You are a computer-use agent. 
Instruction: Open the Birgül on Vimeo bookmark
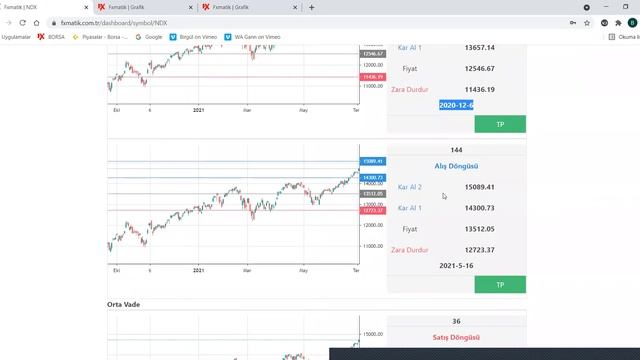193,37
